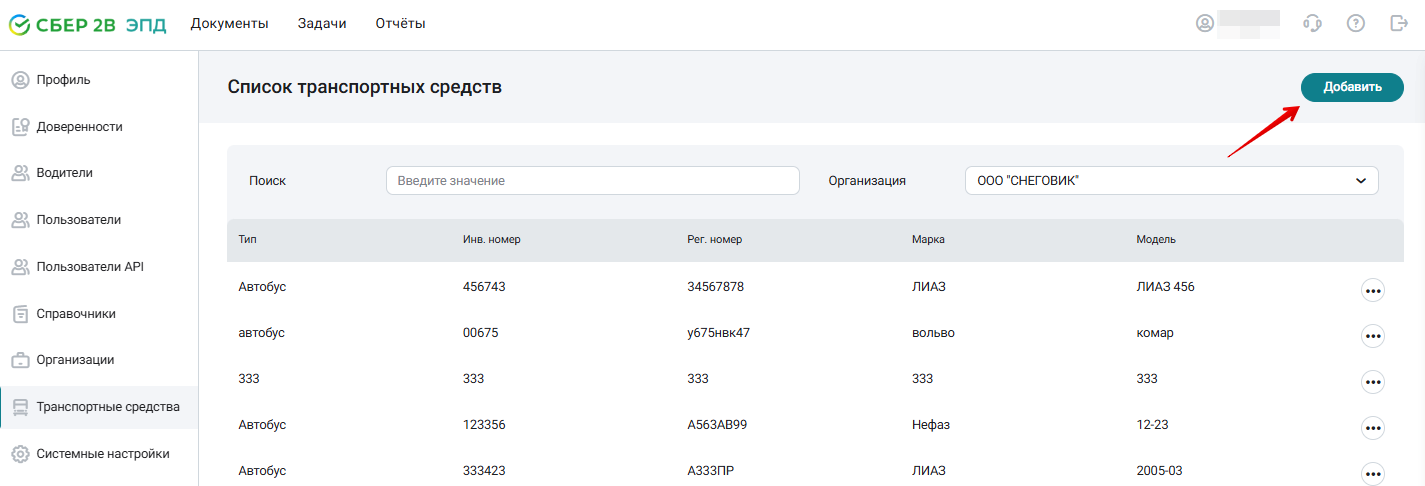This screenshot has height=486, width=1425.
Task: Click the Организации briefcase icon
Action: point(20,360)
